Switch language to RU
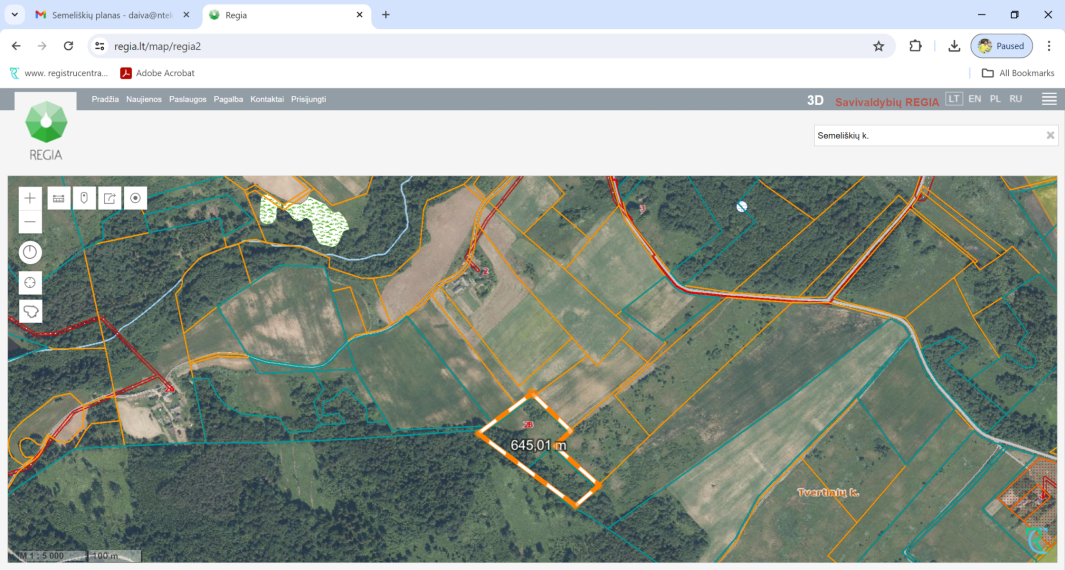The image size is (1065, 570). (x=1015, y=99)
